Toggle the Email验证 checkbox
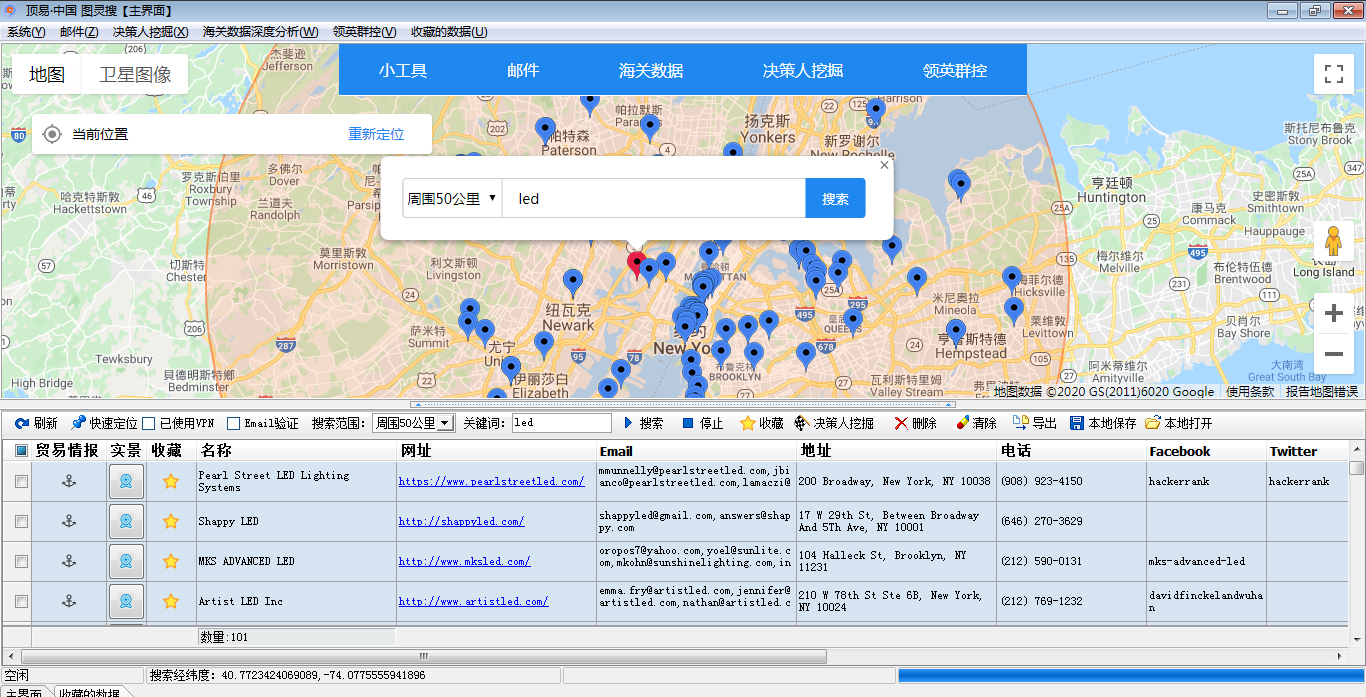 [x=233, y=424]
